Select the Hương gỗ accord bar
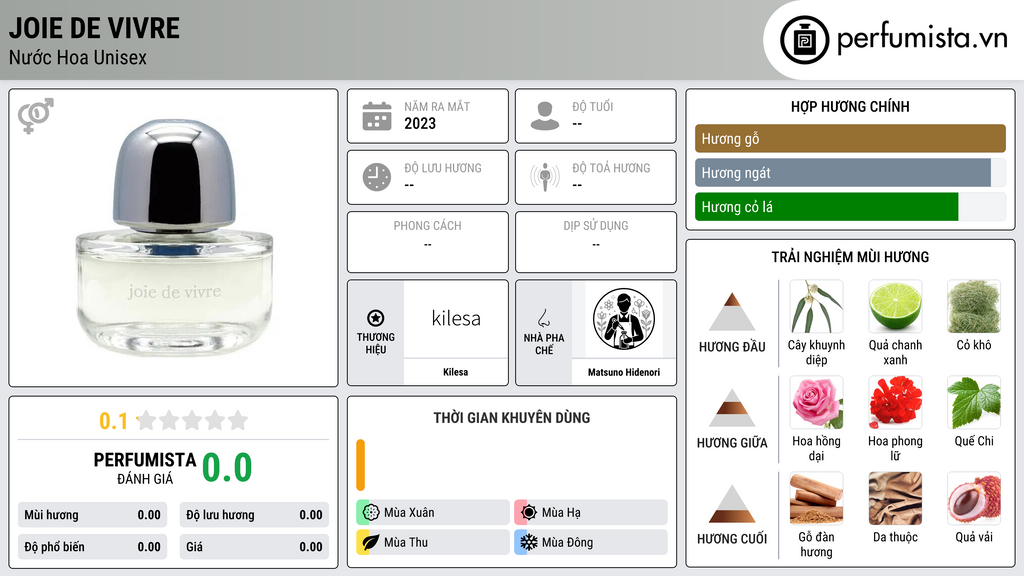Screen dimensions: 1024x576 point(850,138)
